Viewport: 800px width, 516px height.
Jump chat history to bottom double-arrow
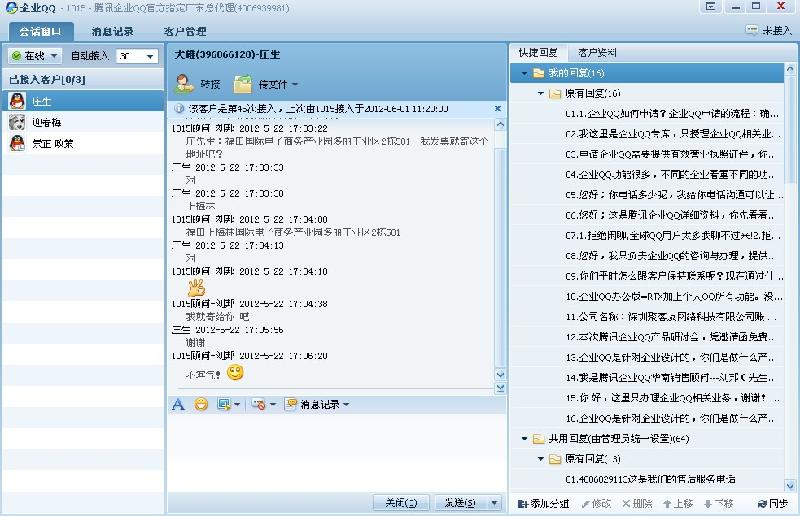coord(501,388)
